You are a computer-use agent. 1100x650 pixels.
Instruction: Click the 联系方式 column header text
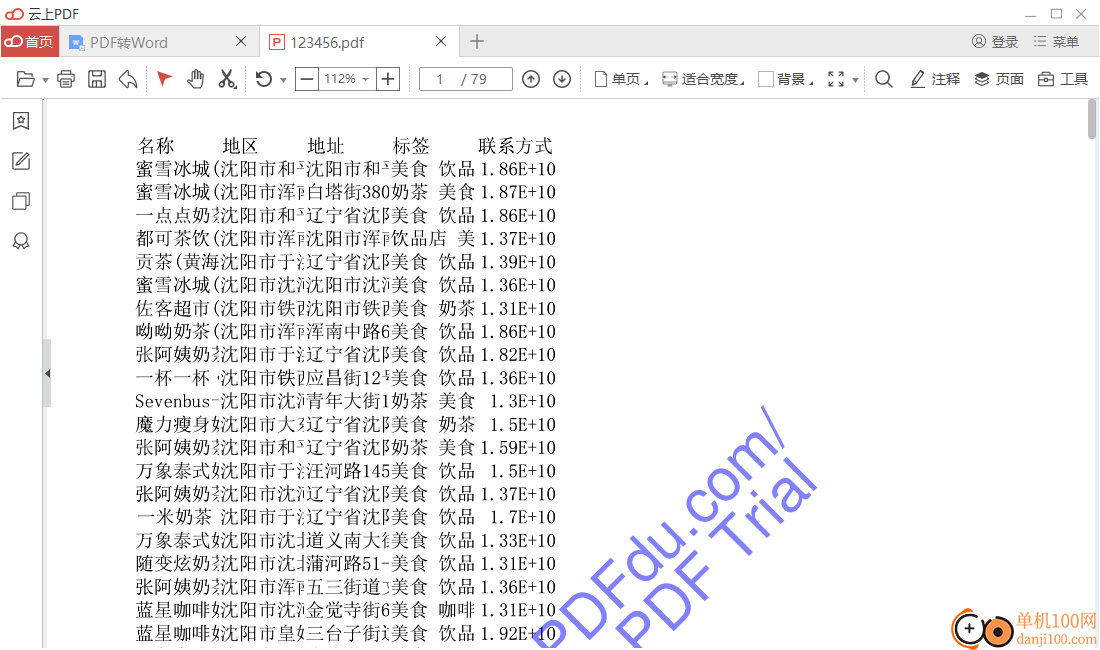coord(516,146)
